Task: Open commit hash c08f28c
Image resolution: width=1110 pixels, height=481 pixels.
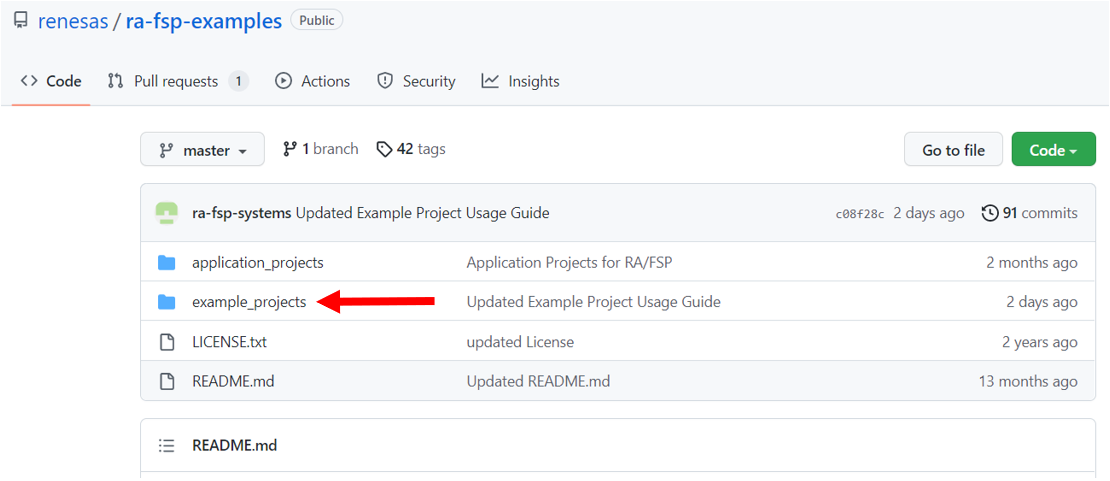Action: coord(860,214)
